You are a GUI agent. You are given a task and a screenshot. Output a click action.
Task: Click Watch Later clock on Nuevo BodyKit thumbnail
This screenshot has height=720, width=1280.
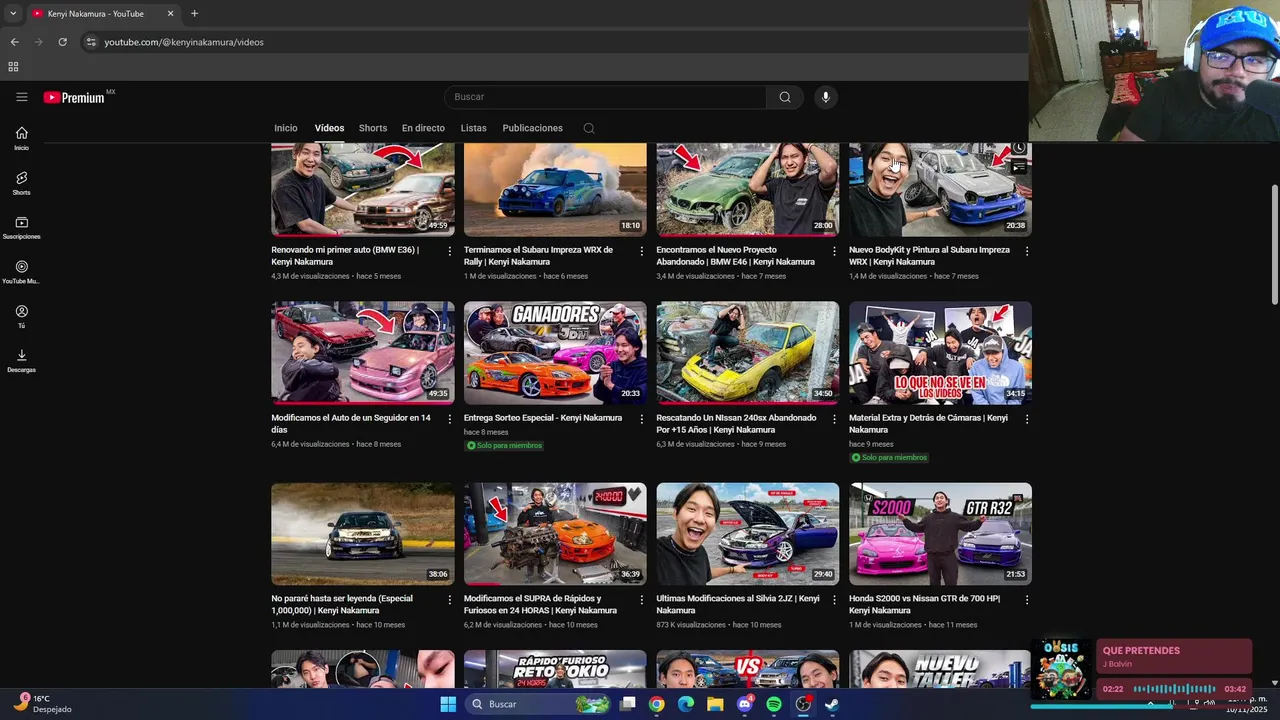click(1018, 149)
